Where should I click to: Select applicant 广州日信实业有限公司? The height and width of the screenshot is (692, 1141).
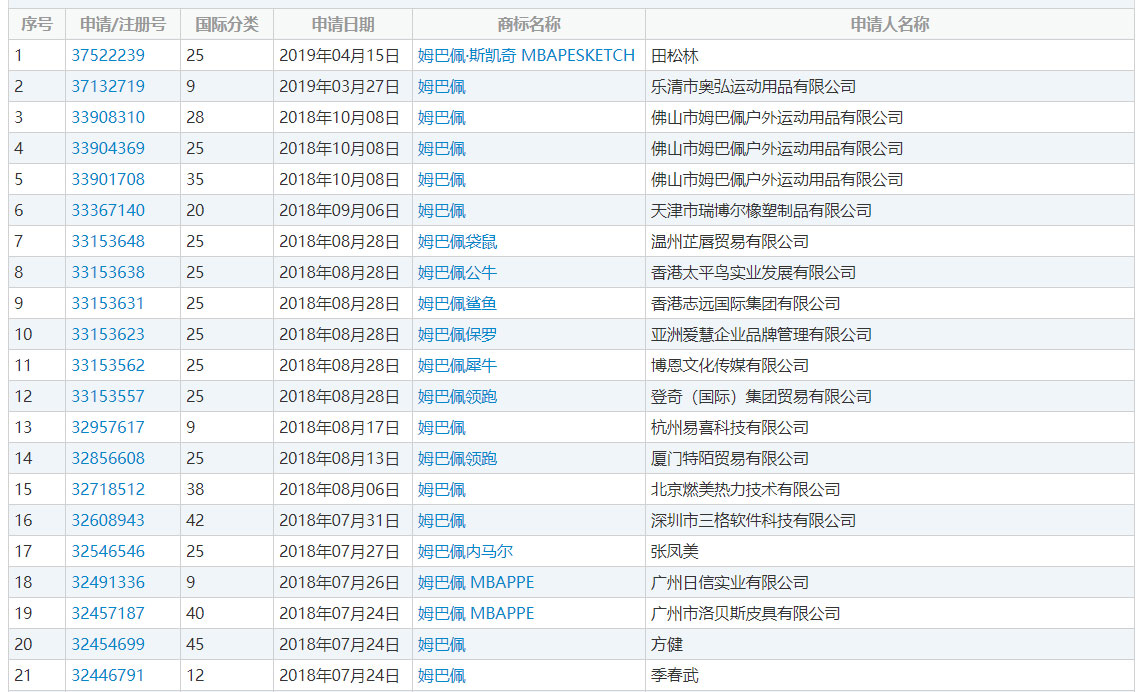click(730, 583)
